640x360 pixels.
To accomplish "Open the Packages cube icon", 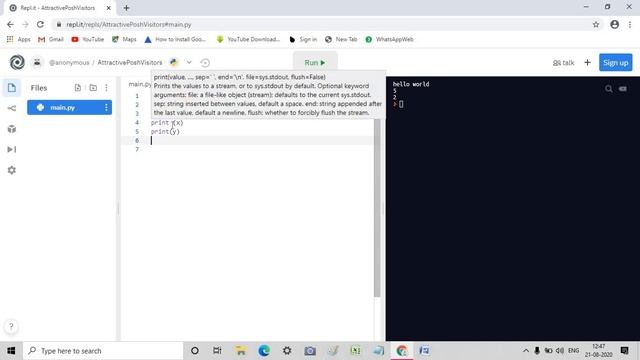I will pyautogui.click(x=12, y=129).
